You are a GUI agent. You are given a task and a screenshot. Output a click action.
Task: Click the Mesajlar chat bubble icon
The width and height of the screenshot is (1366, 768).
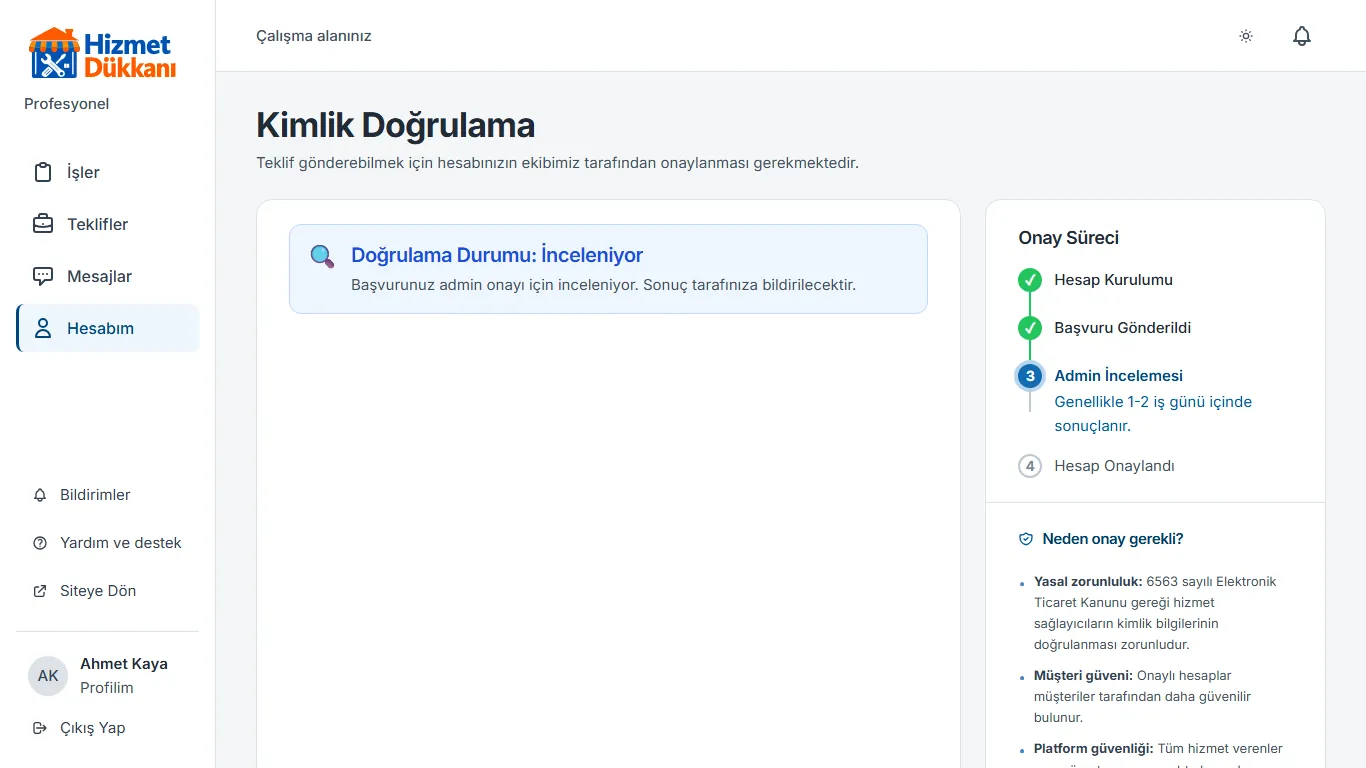(43, 276)
